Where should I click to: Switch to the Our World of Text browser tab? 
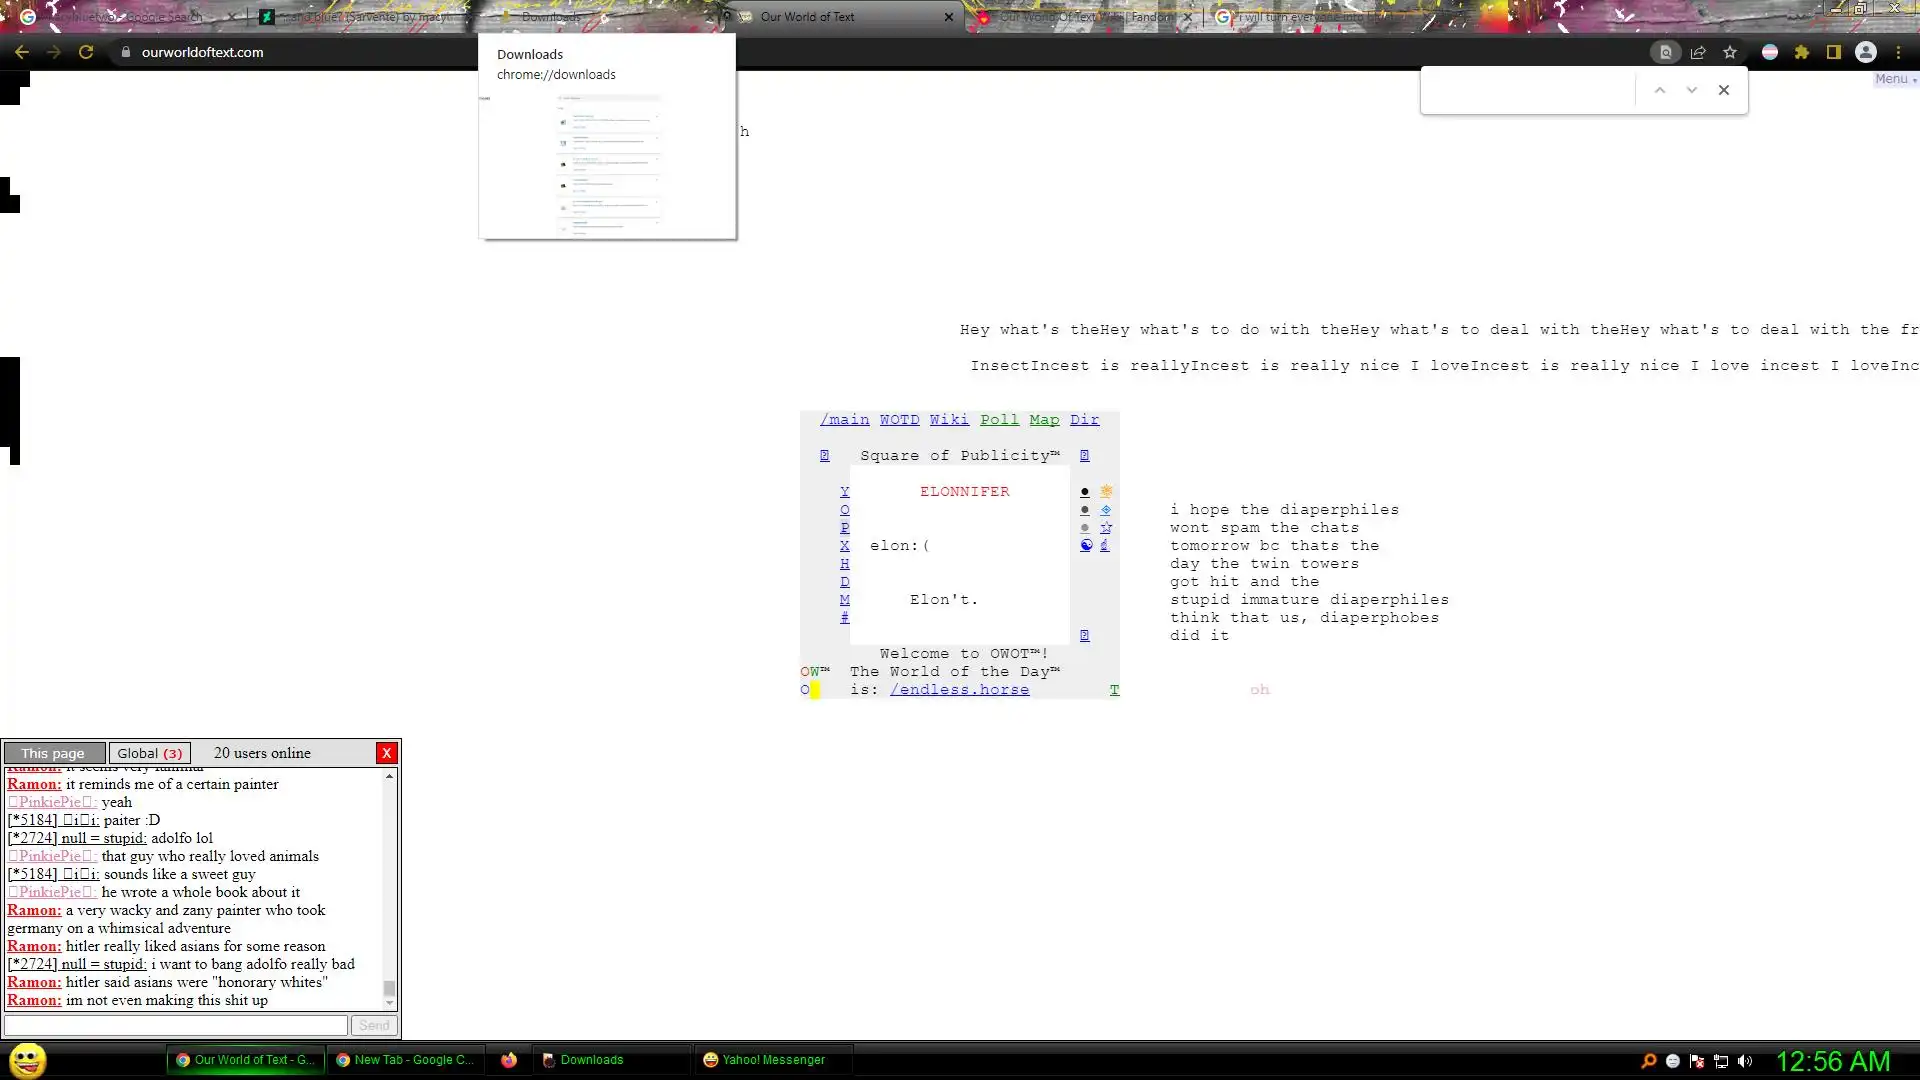806,17
